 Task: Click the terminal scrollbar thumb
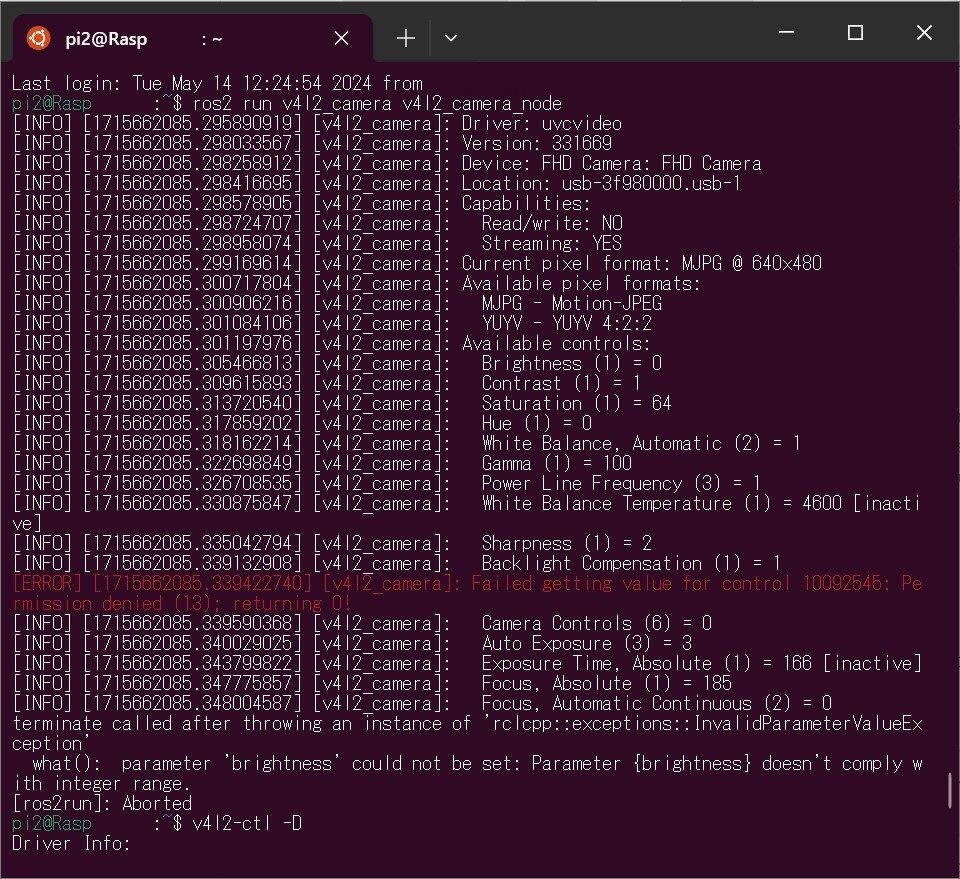(x=950, y=790)
